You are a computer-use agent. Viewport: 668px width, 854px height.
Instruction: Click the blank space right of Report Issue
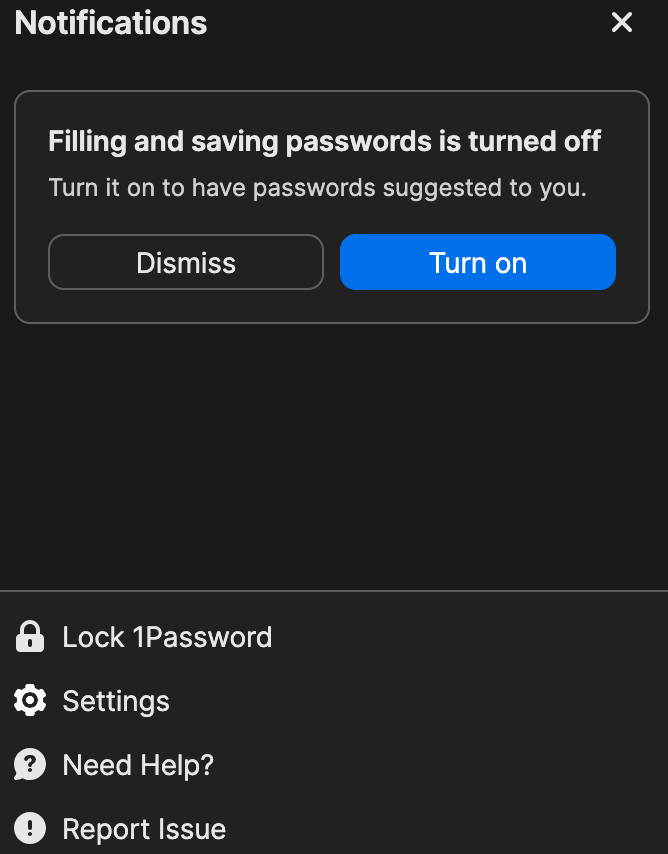[x=450, y=829]
